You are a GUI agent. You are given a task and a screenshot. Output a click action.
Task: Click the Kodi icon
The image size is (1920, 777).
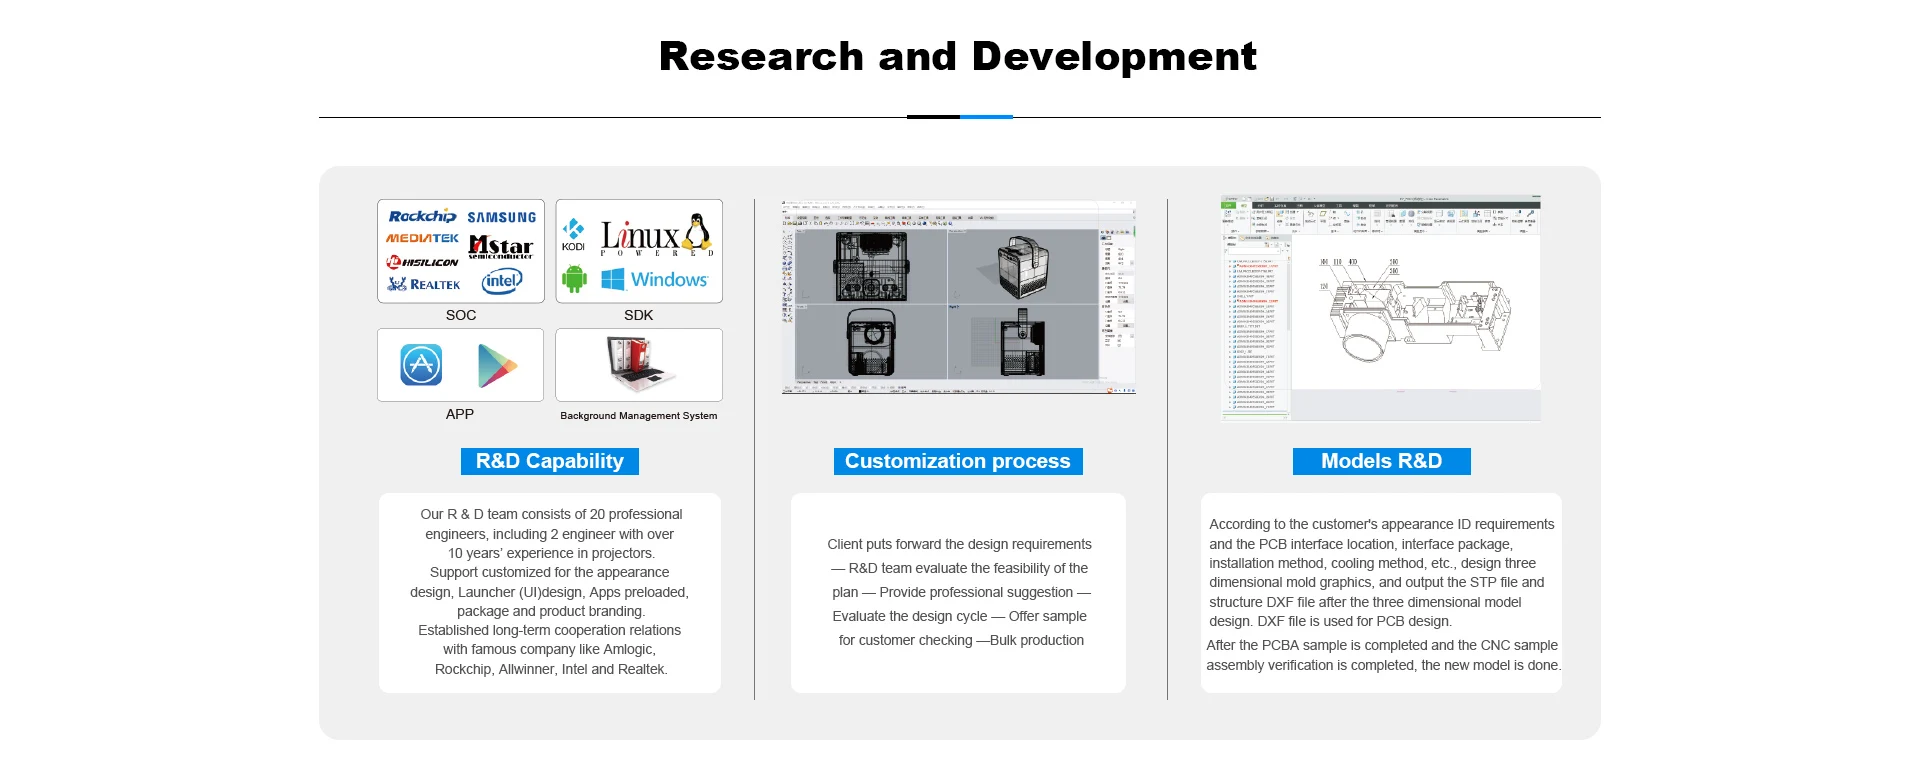coord(573,234)
